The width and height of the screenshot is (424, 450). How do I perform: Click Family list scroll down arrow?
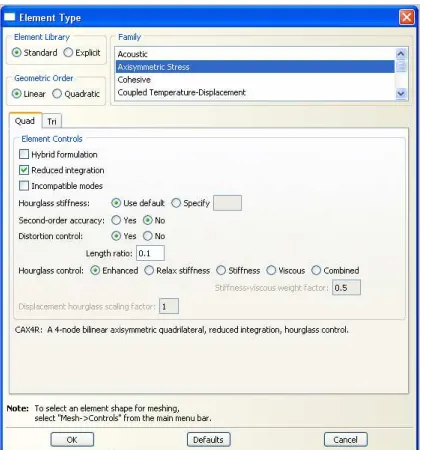pos(401,94)
